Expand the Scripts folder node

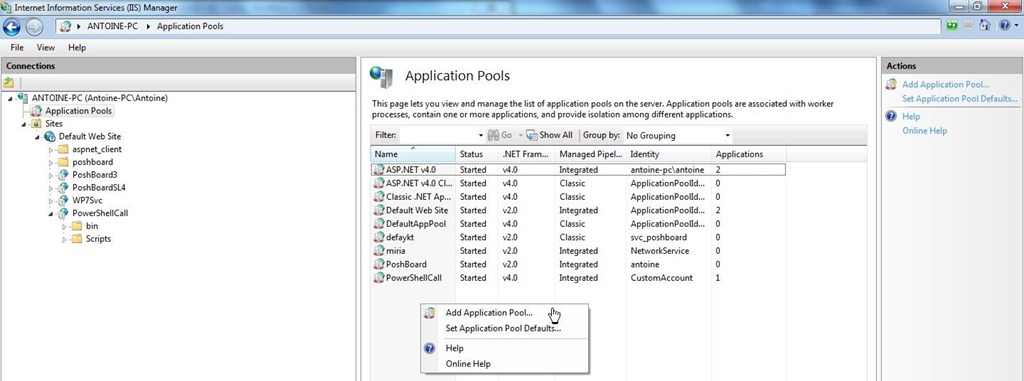pos(65,239)
